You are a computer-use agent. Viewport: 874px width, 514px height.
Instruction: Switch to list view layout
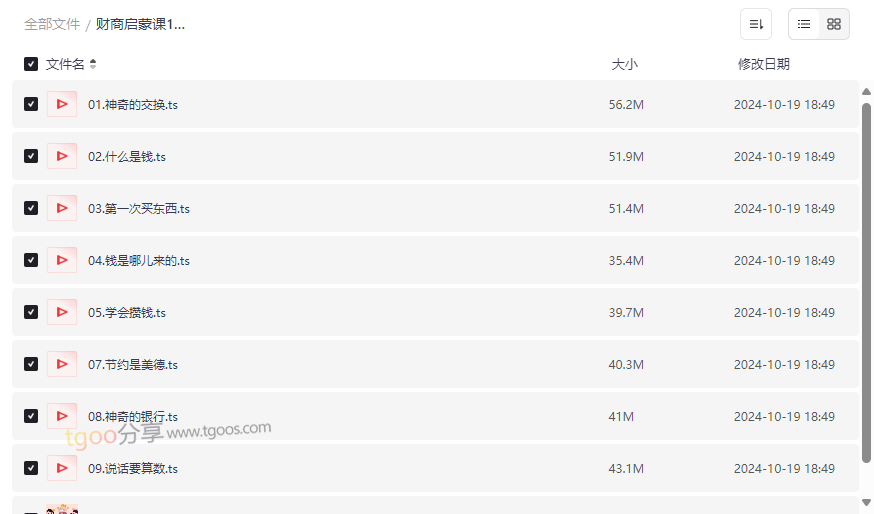804,24
